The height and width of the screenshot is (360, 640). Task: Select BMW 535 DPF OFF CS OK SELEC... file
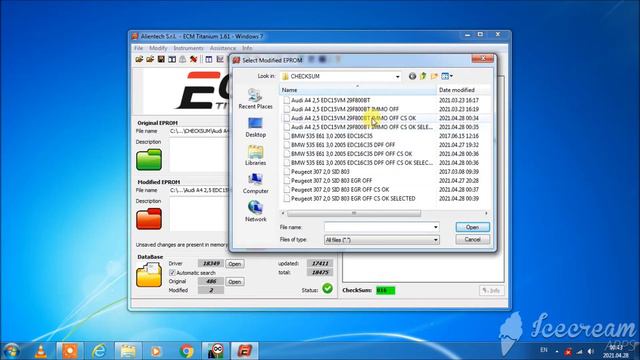358,162
